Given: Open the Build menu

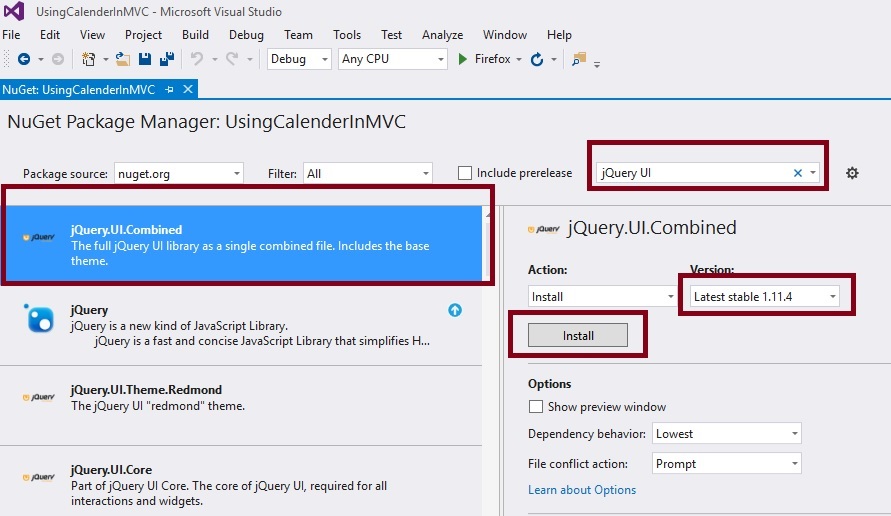Looking at the screenshot, I should [195, 35].
